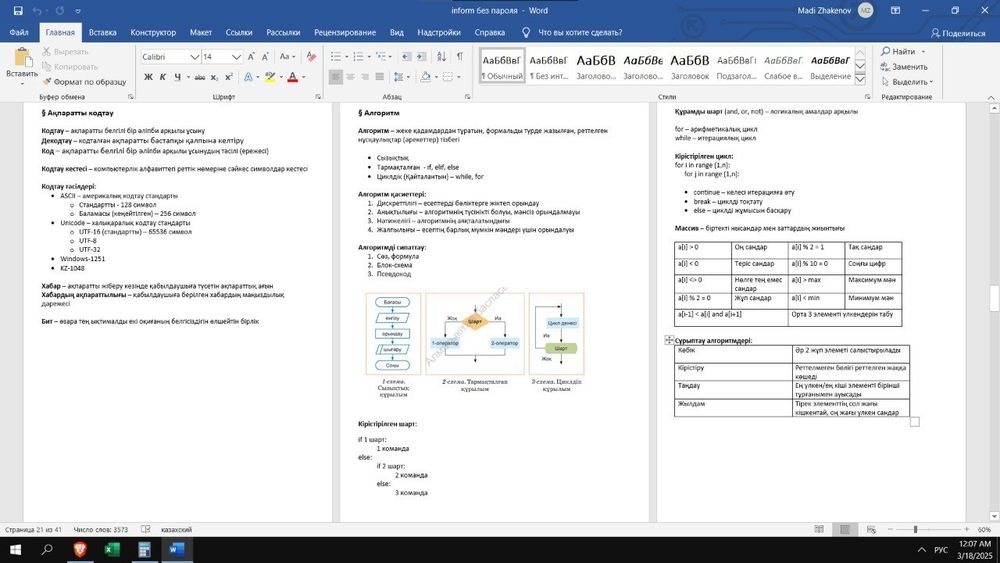This screenshot has width=1000, height=563.
Task: Apply the Обычный style
Action: (502, 67)
